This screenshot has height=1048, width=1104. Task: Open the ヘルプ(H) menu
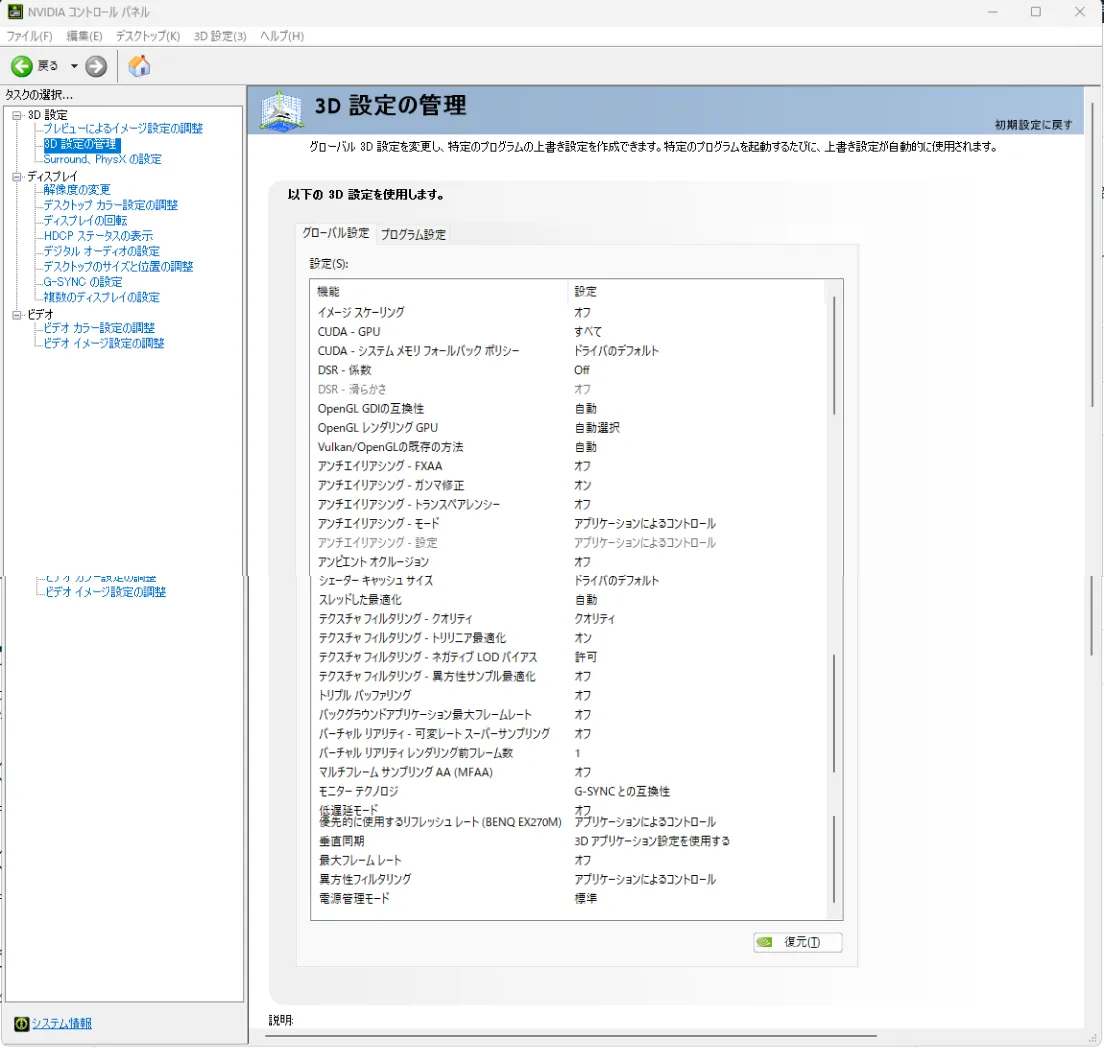tap(281, 36)
